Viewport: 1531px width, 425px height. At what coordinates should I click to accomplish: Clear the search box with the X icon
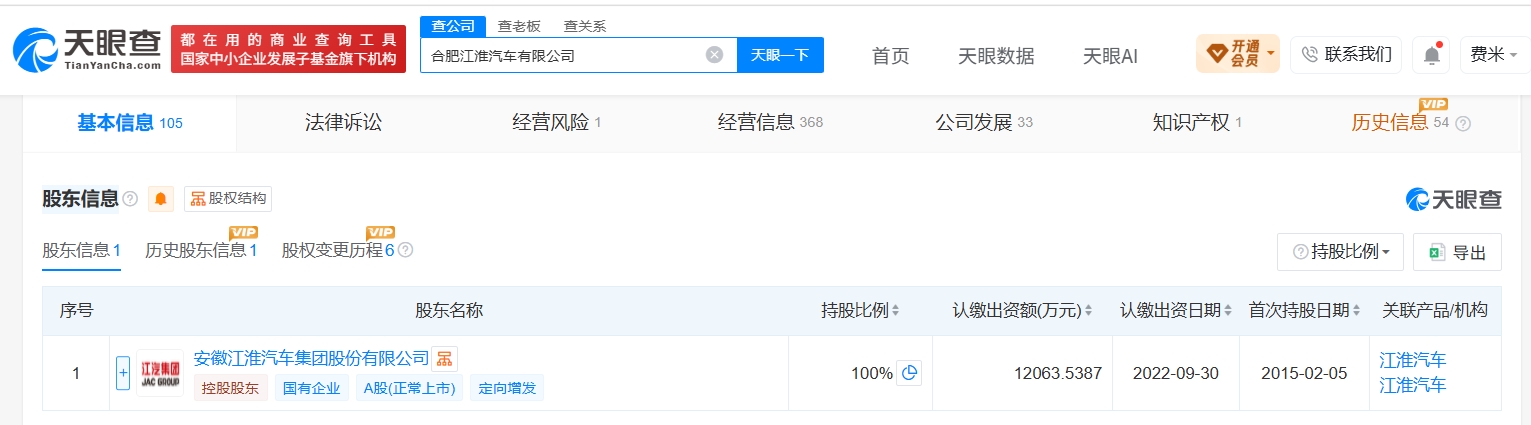click(714, 55)
